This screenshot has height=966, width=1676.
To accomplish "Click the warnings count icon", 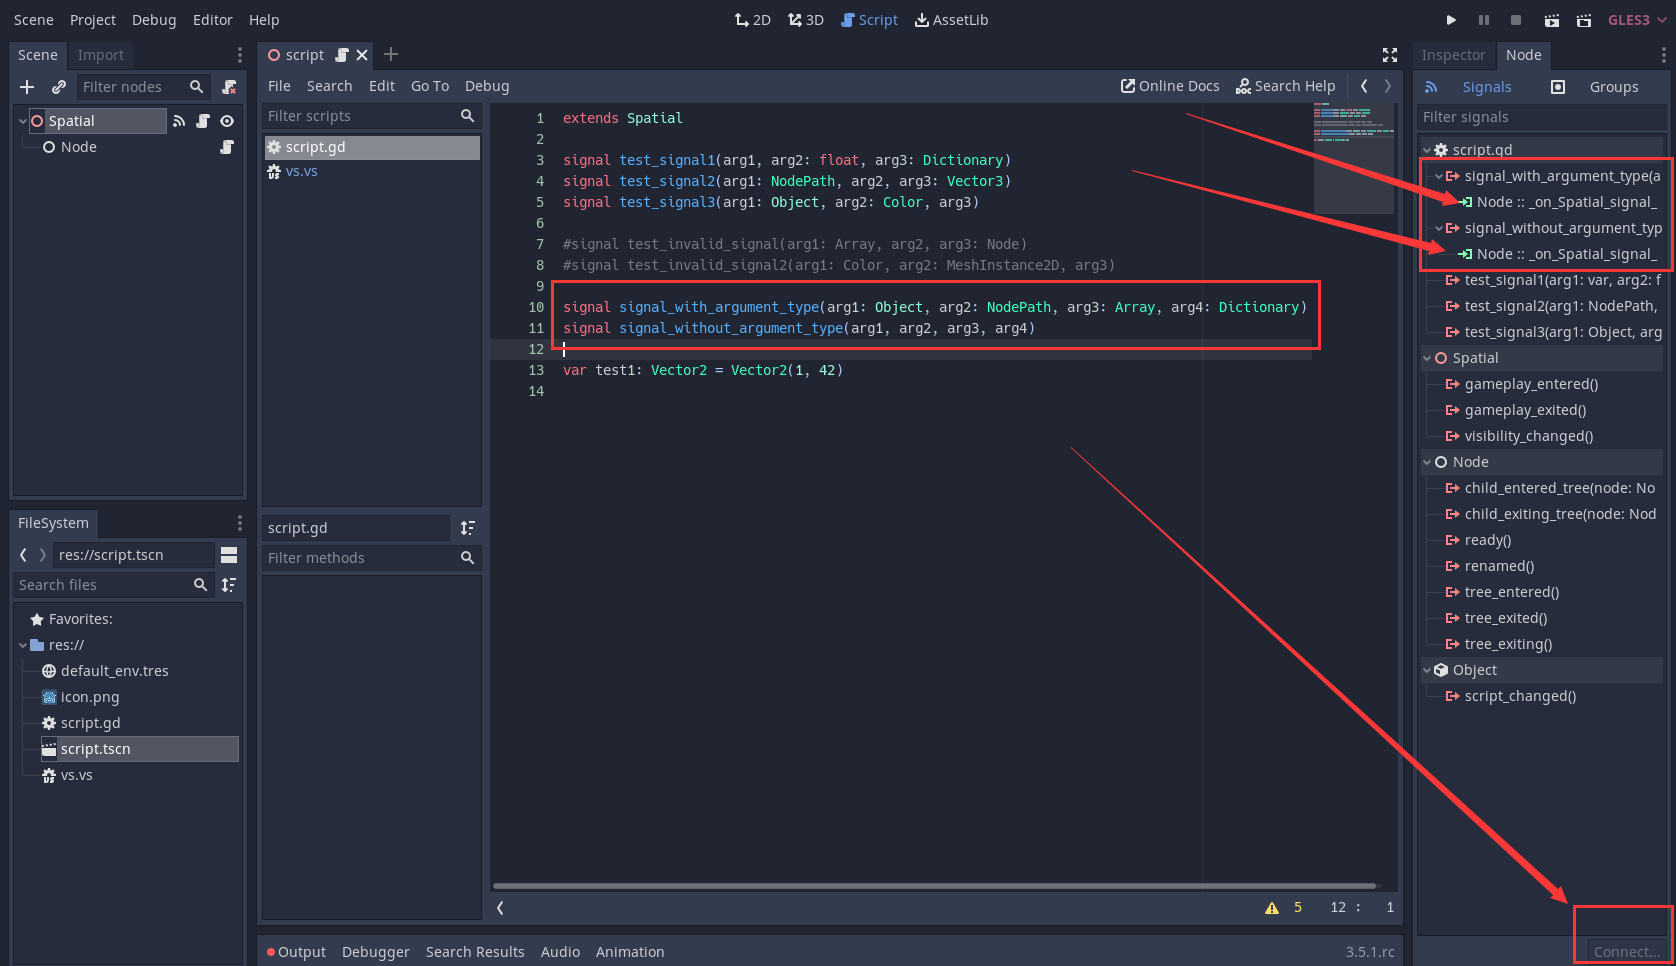I will (x=1272, y=908).
